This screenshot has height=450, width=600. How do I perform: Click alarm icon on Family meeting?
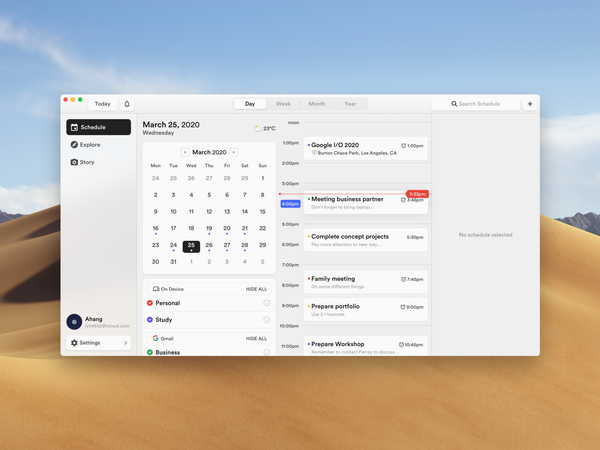pyautogui.click(x=403, y=279)
